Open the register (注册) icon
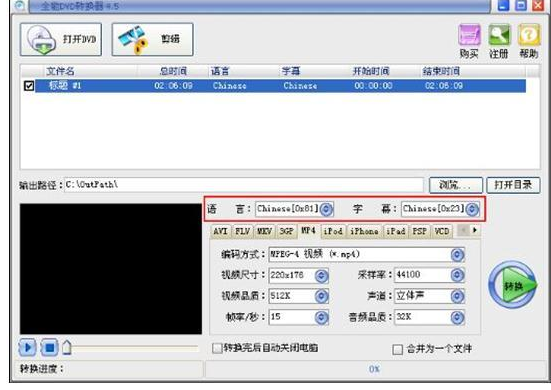 [x=499, y=35]
